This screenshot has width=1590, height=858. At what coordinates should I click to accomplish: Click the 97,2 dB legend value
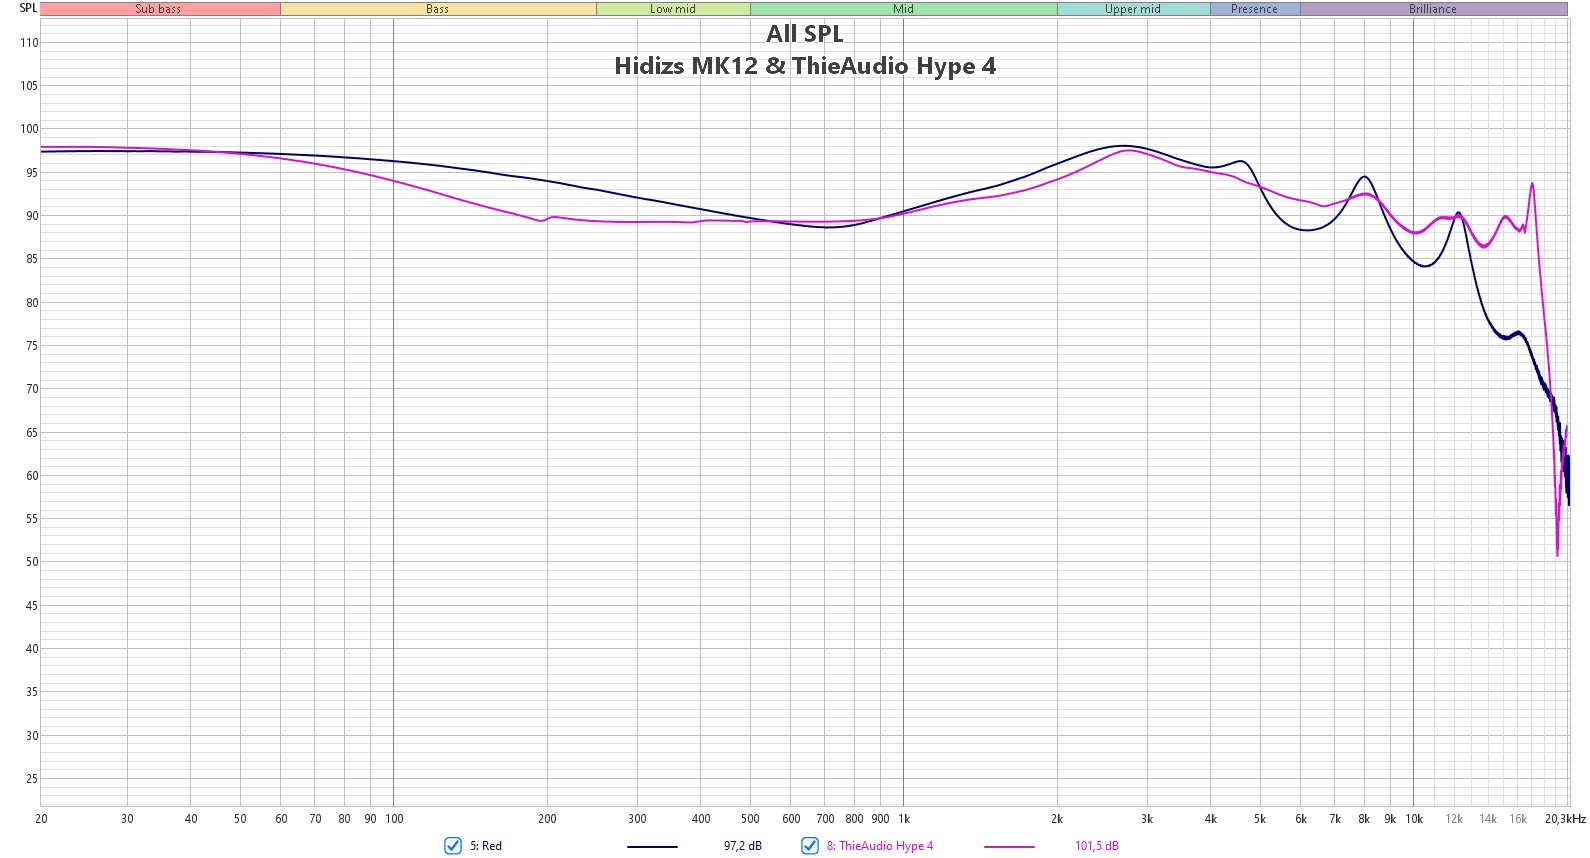pos(743,846)
